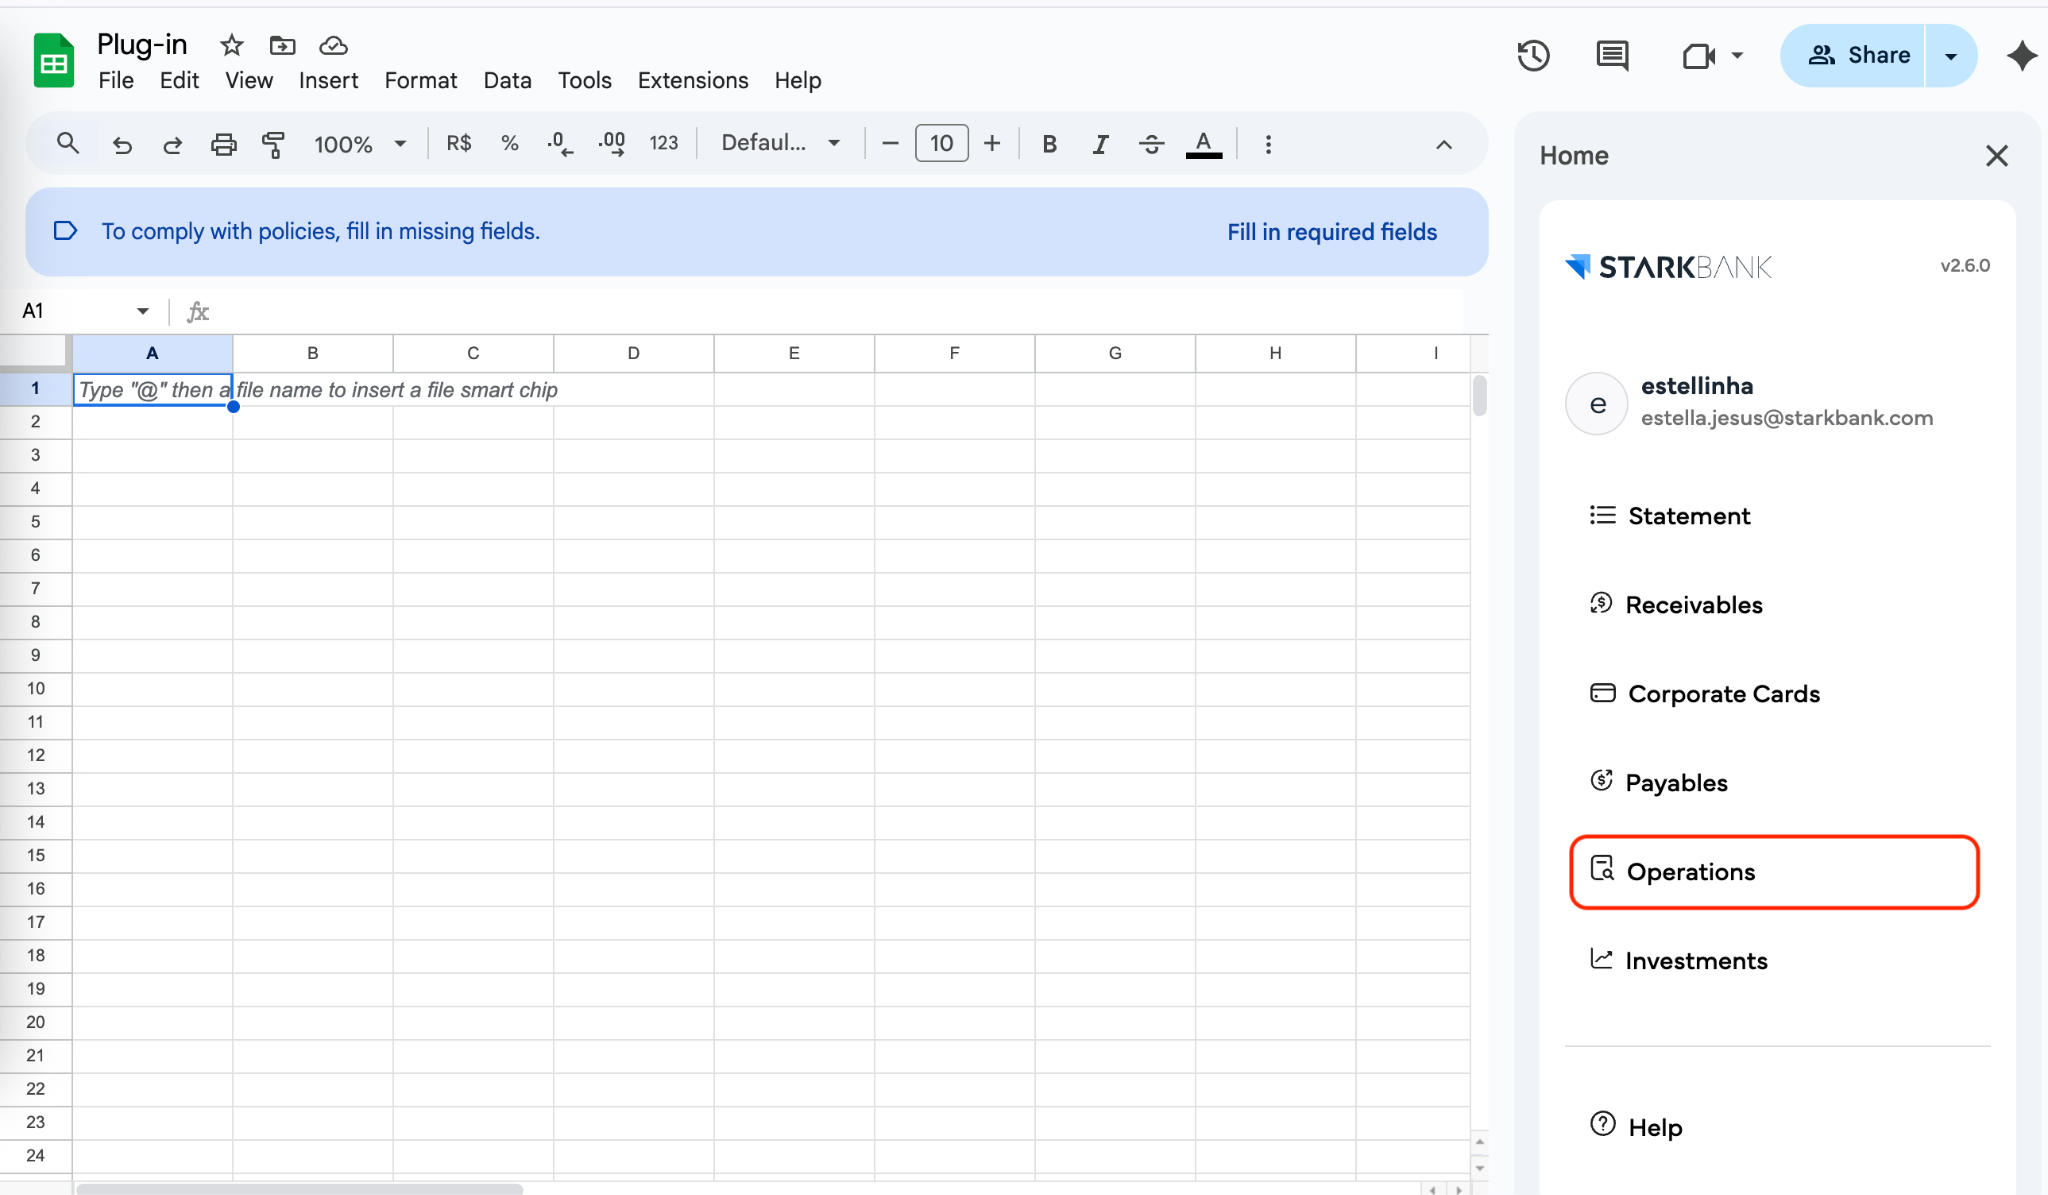Click the paint format roller icon

point(273,144)
